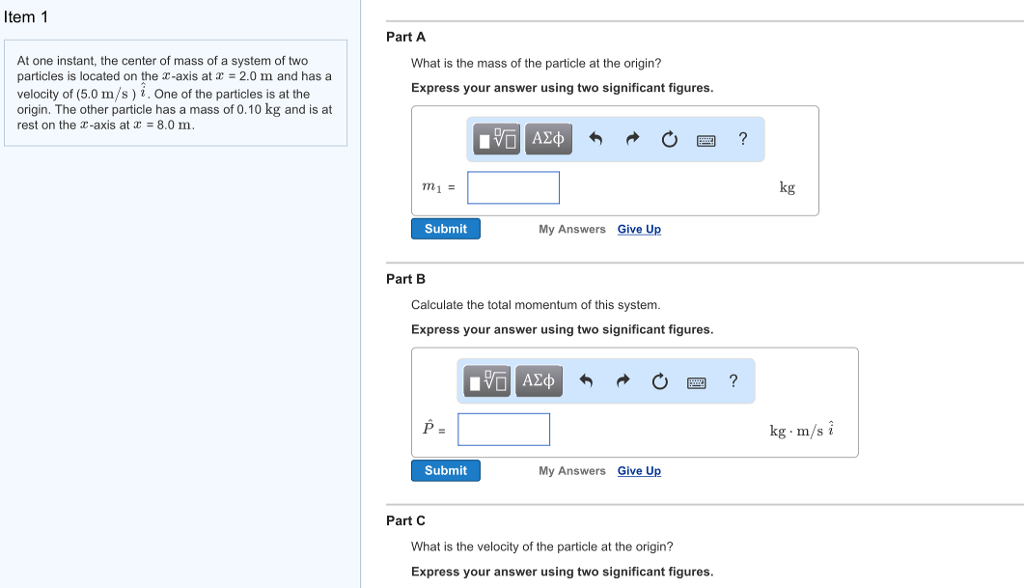This screenshot has width=1024, height=588.
Task: Open math templates button in Part B
Action: pyautogui.click(x=487, y=381)
